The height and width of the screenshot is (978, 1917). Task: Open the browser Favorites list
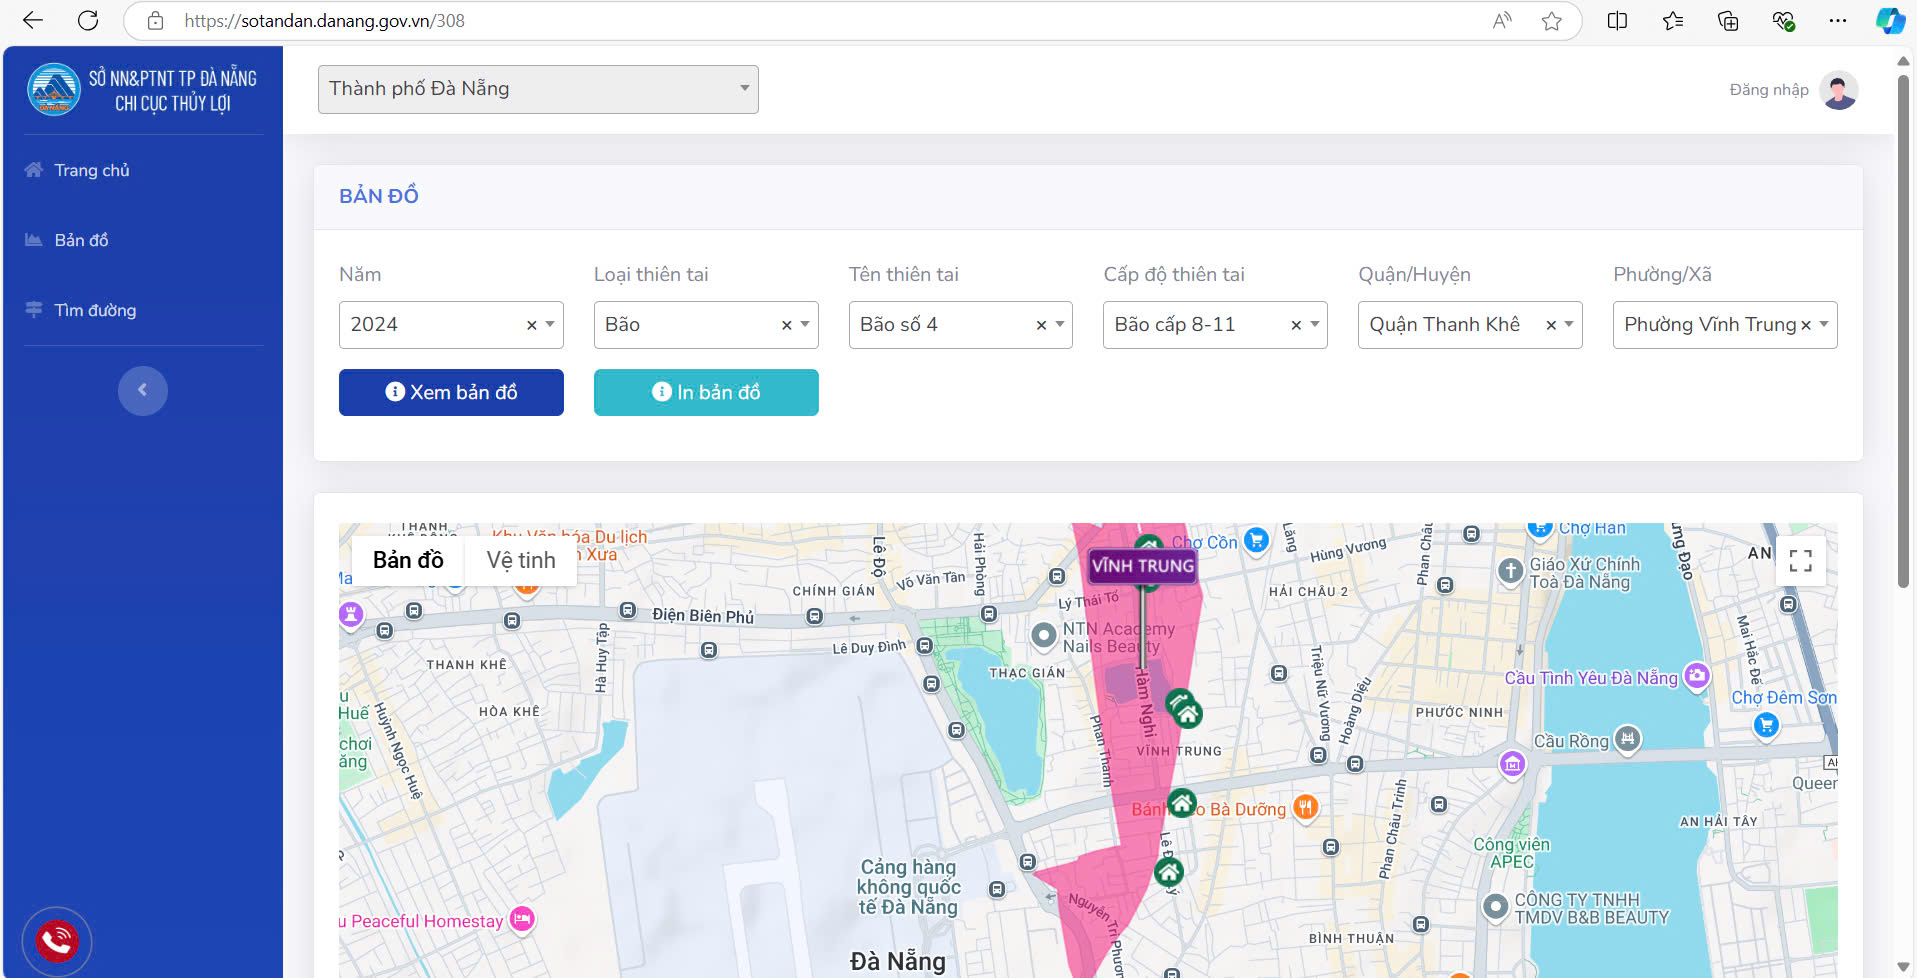click(1673, 20)
